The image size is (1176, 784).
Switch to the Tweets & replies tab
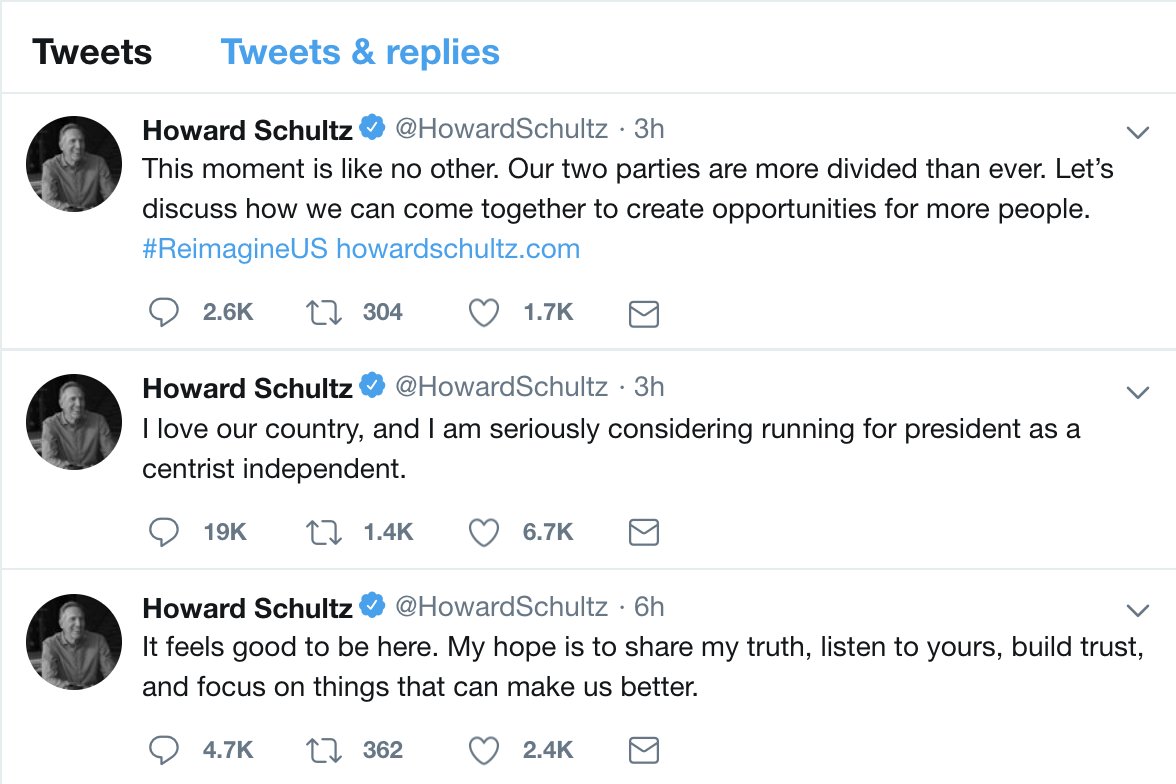pyautogui.click(x=360, y=52)
